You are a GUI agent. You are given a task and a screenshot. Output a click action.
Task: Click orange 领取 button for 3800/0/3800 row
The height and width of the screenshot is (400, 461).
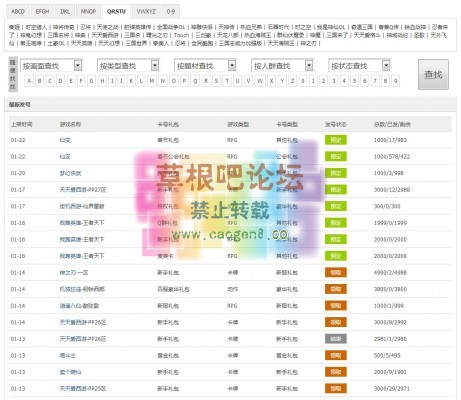point(336,289)
